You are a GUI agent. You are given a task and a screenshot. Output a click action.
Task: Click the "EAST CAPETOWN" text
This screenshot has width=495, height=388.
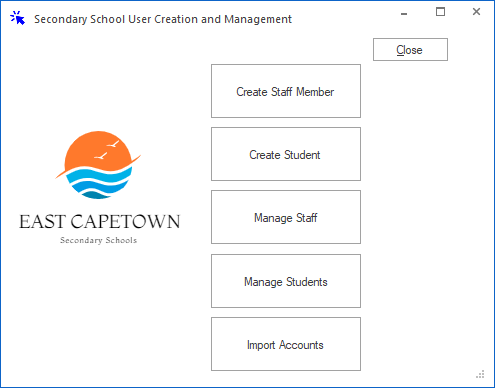[x=100, y=222]
